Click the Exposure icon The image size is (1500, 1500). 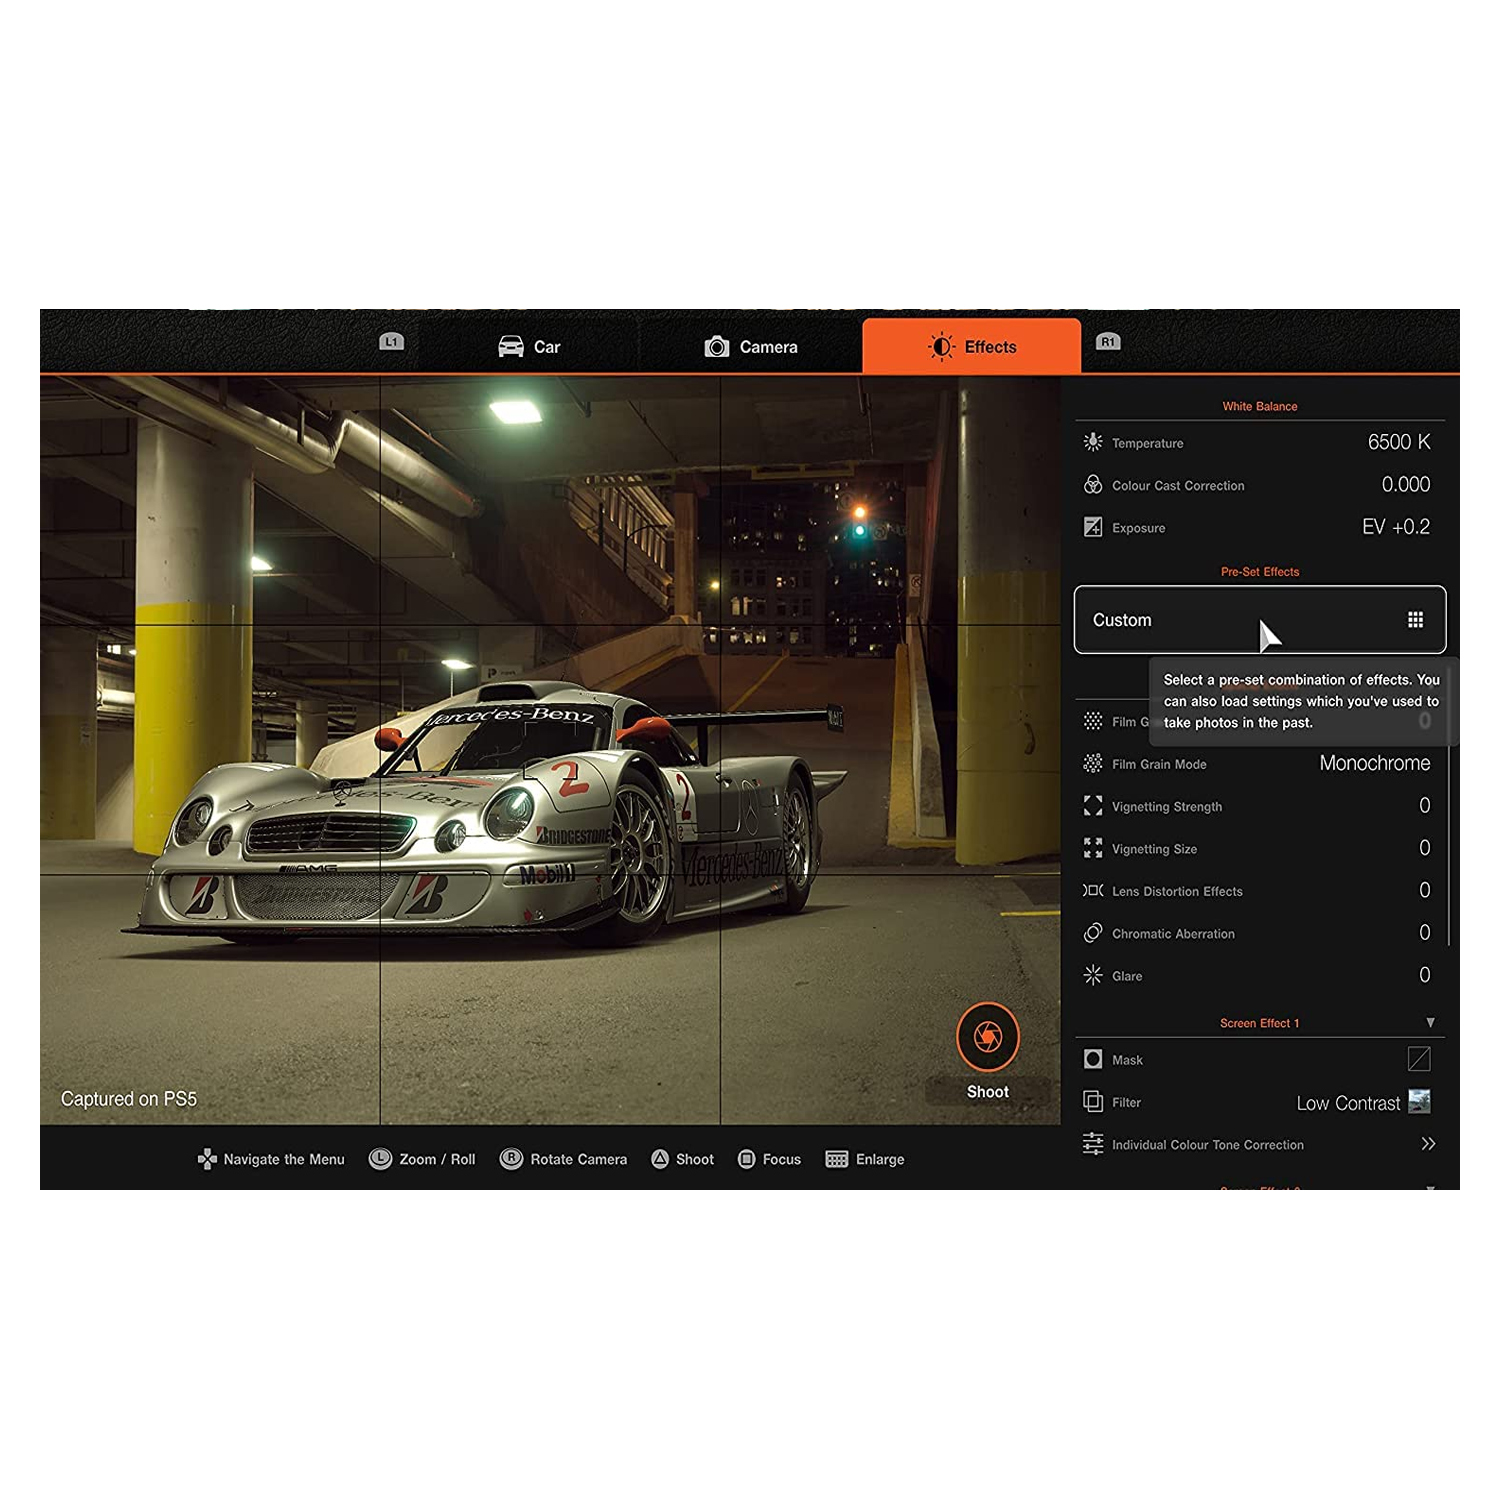1093,527
